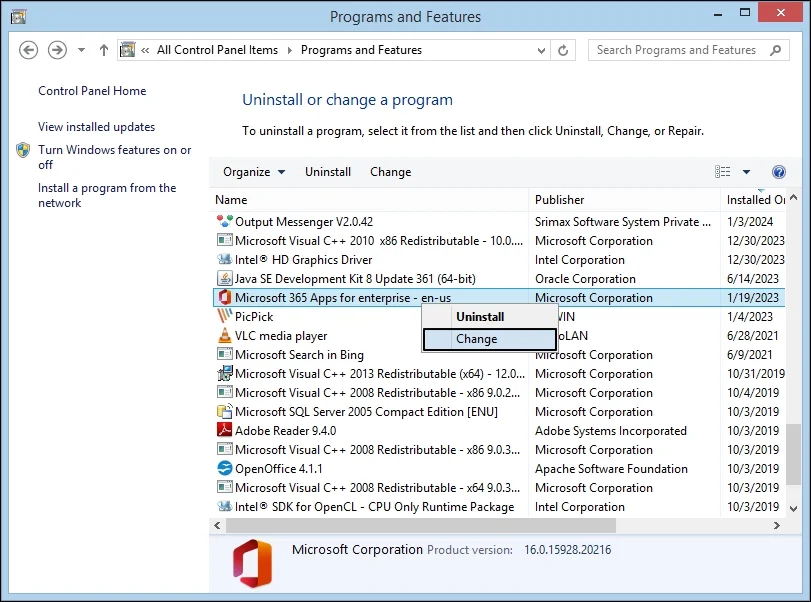Open Help via the question mark icon
The height and width of the screenshot is (602, 811).
[778, 172]
